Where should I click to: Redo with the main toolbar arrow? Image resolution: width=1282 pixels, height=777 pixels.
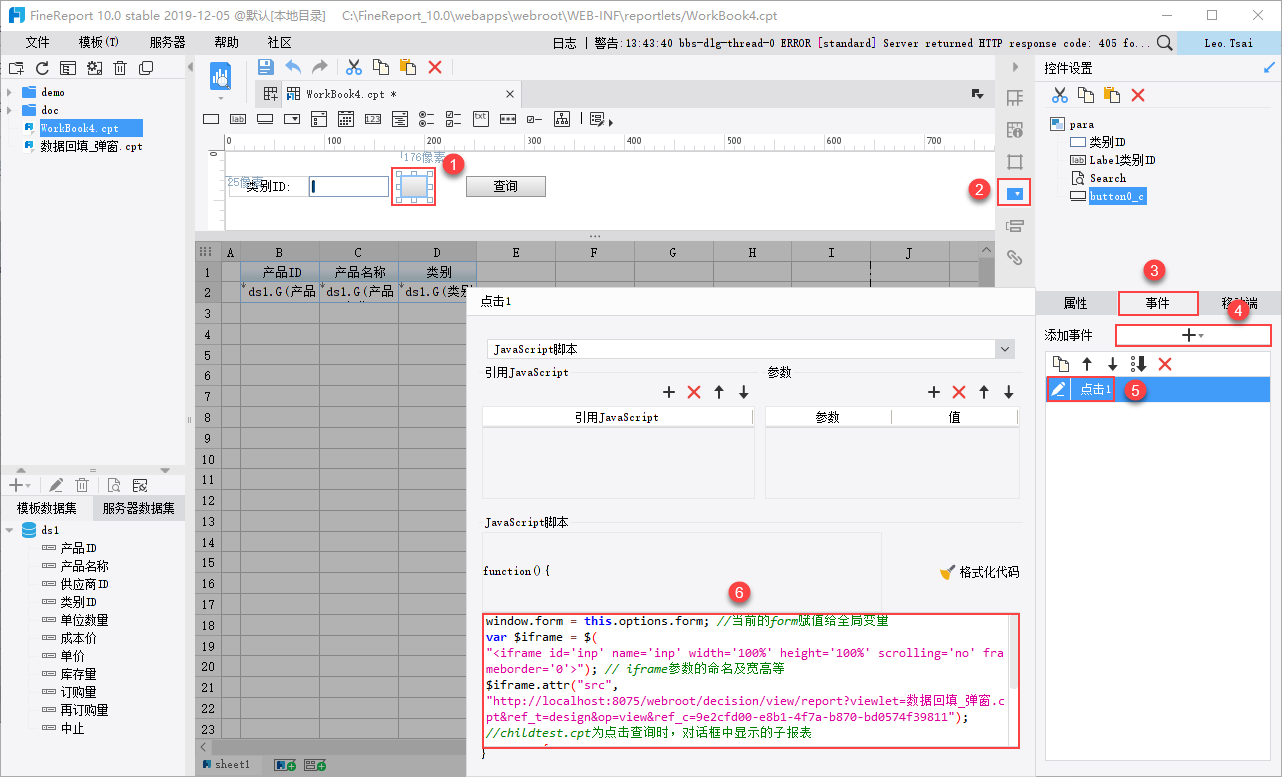320,67
